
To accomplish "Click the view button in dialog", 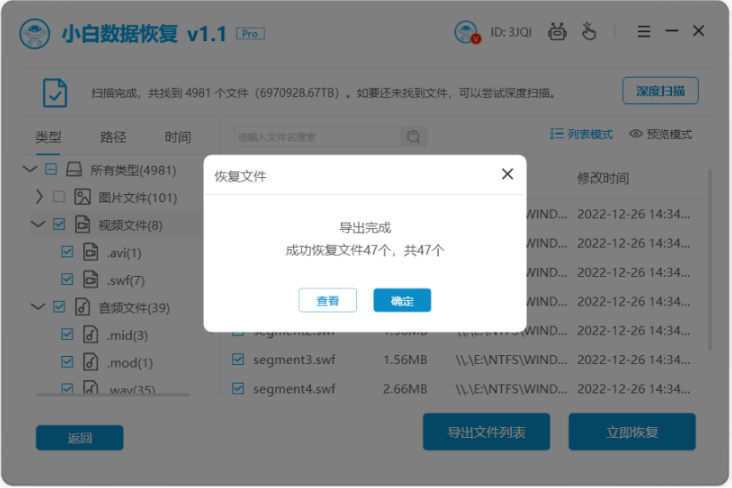I will coord(327,300).
